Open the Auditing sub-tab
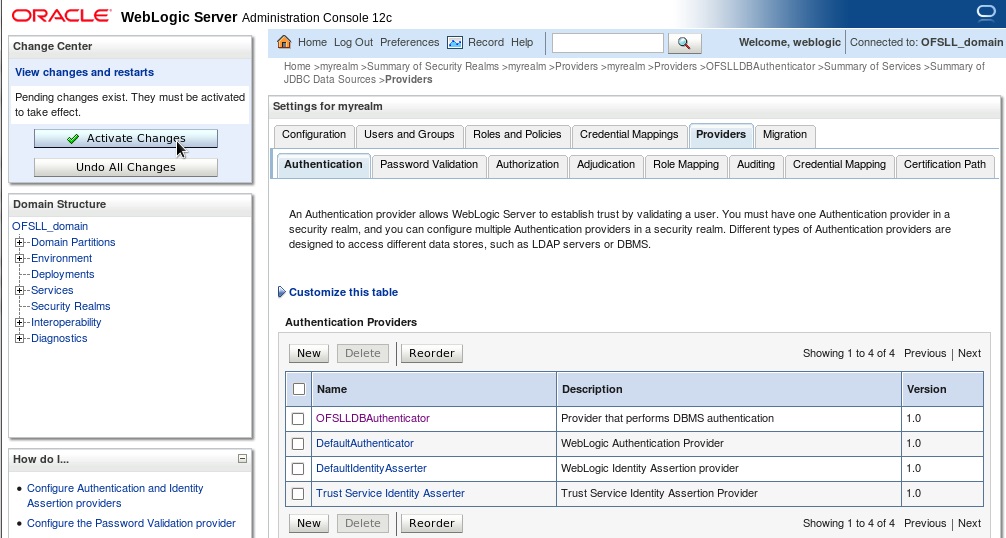This screenshot has height=538, width=1006. [x=756, y=165]
